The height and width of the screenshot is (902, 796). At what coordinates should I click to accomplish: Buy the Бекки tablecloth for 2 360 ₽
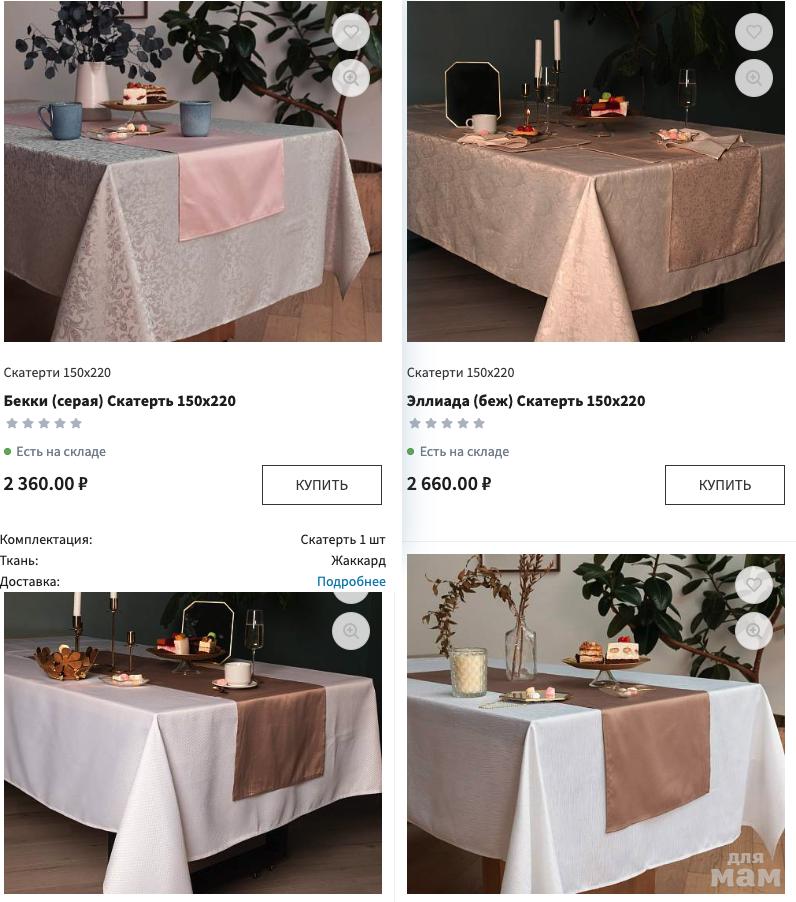[x=322, y=485]
